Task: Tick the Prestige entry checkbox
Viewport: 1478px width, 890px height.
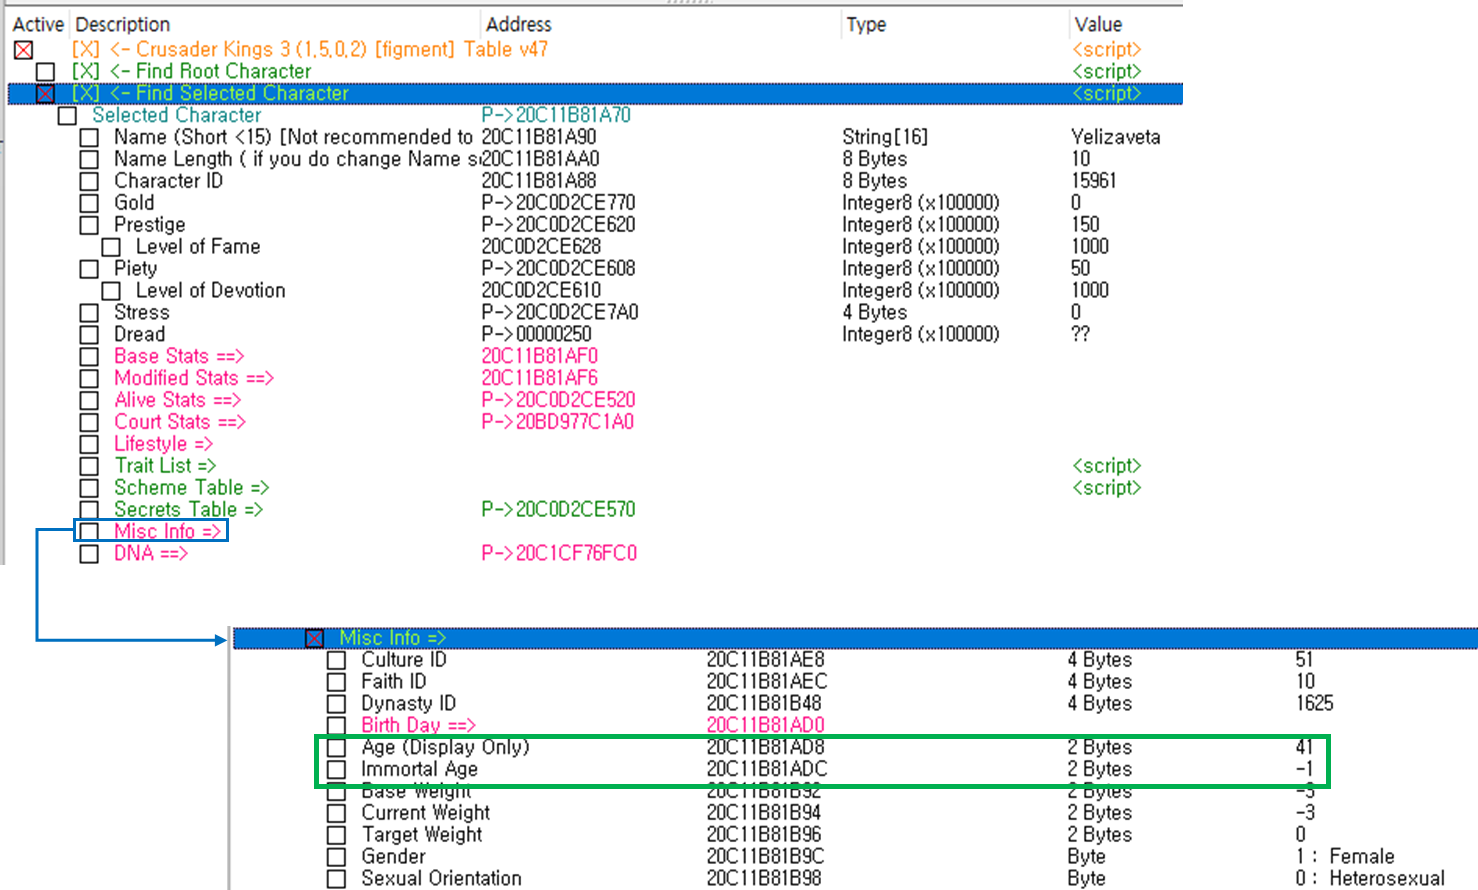Action: [89, 226]
